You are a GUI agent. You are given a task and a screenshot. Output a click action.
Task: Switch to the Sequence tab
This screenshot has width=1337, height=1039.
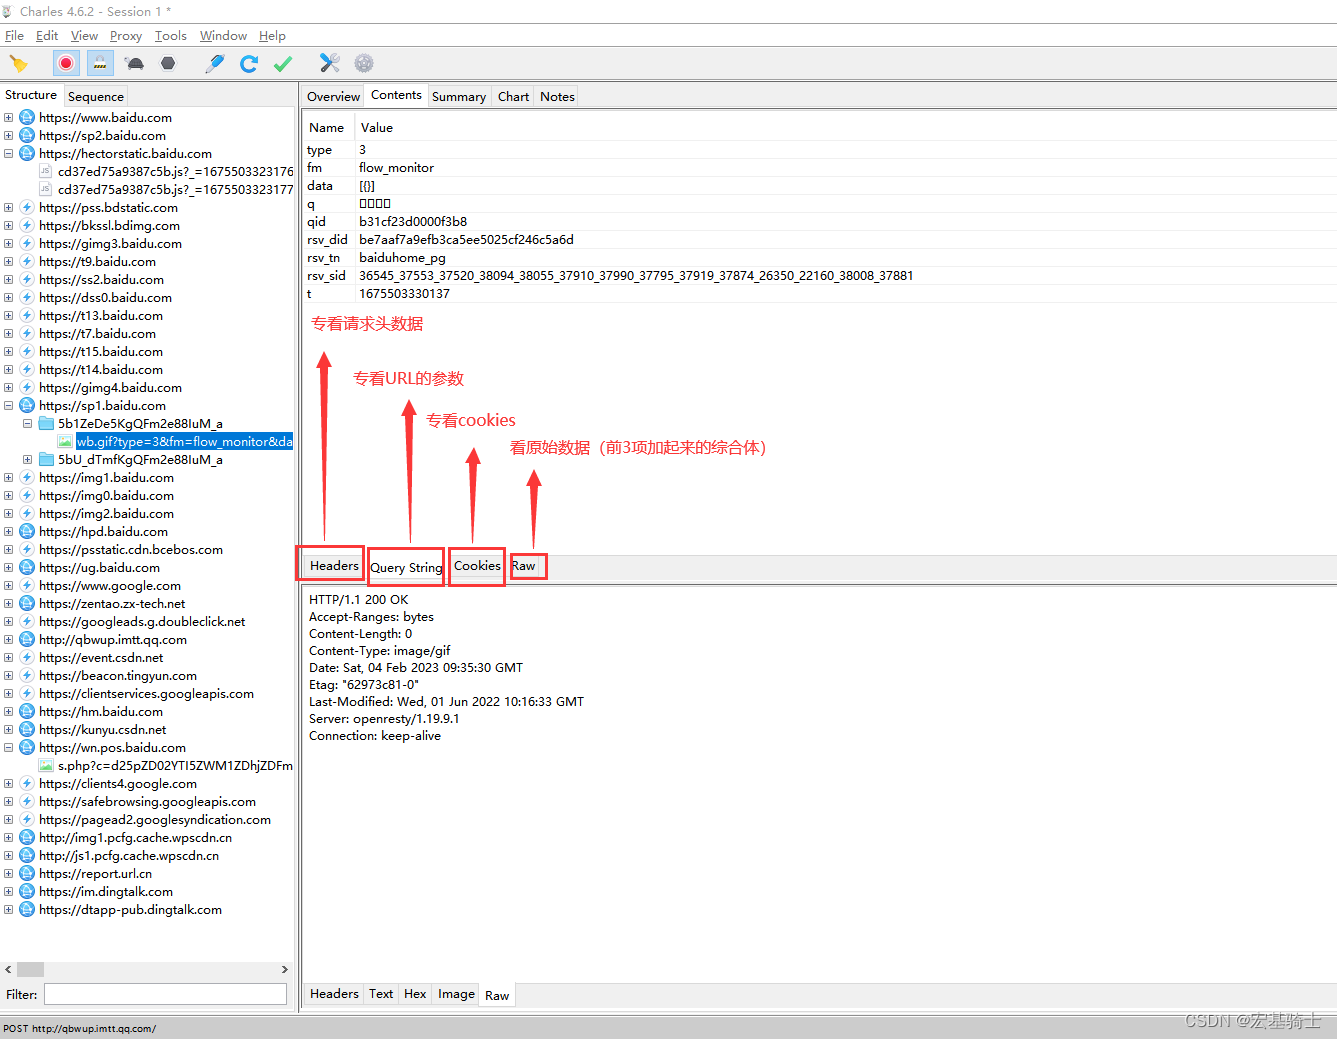coord(96,97)
